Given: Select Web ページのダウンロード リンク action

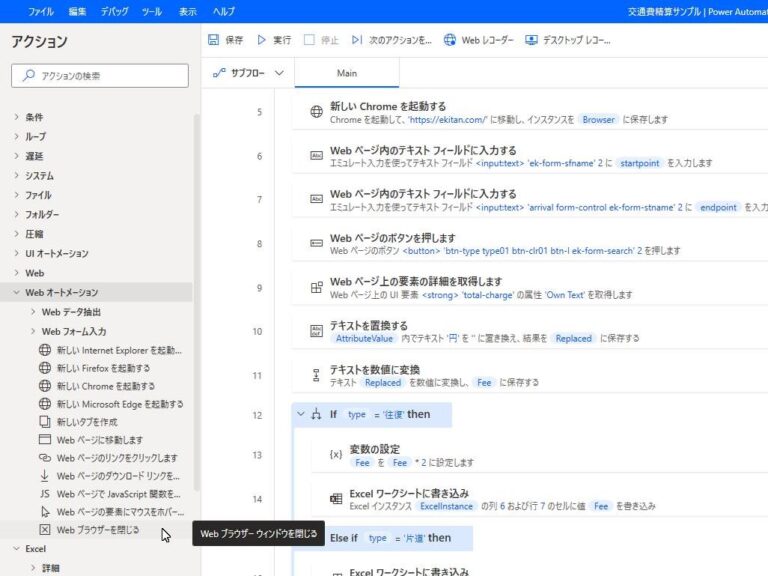Looking at the screenshot, I should pyautogui.click(x=110, y=476).
